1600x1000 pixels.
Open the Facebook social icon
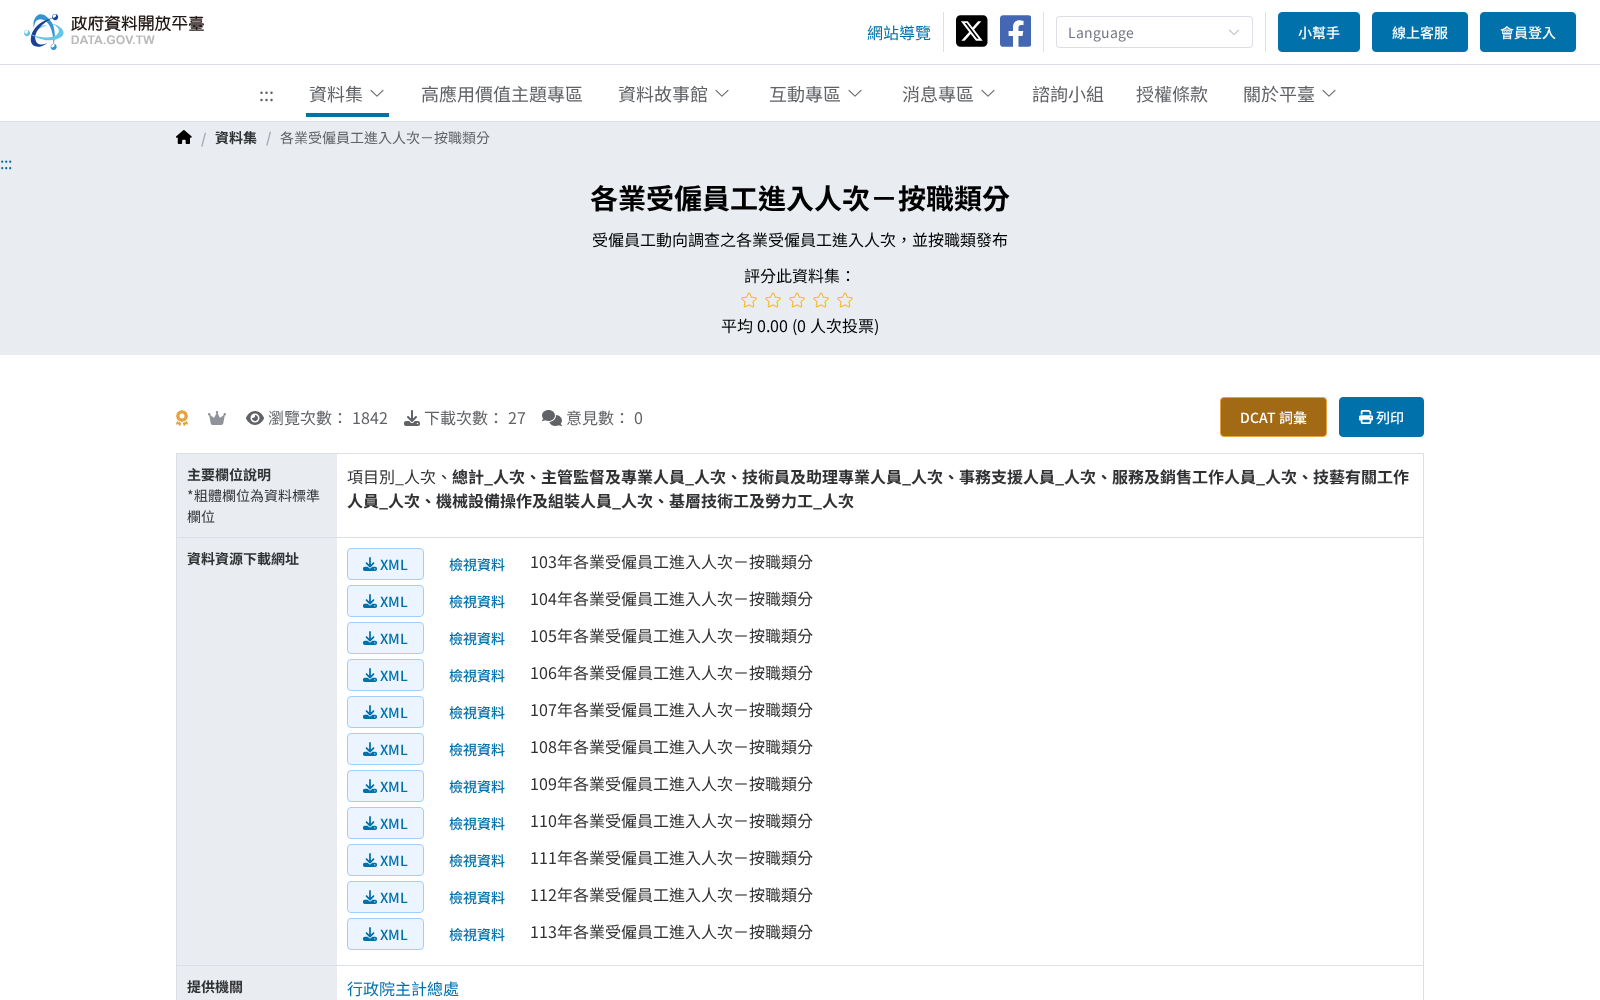(x=1015, y=31)
